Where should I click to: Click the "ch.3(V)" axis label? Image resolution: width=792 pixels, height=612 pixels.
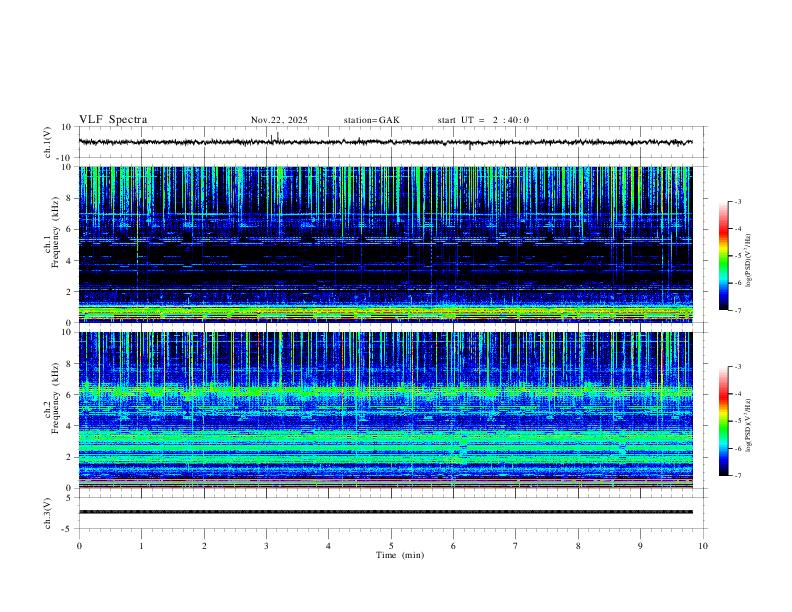pyautogui.click(x=48, y=513)
